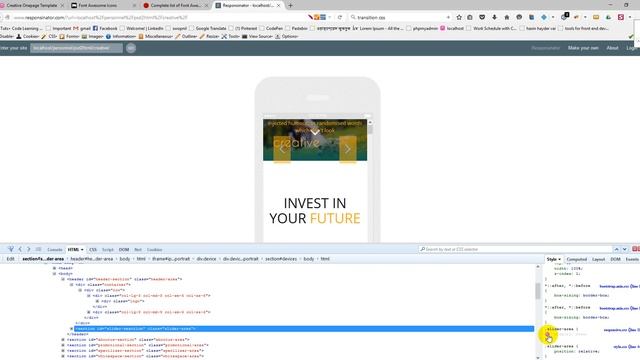Close the Creative Onepage Template tab
640x360 pixels.
tap(62, 6)
